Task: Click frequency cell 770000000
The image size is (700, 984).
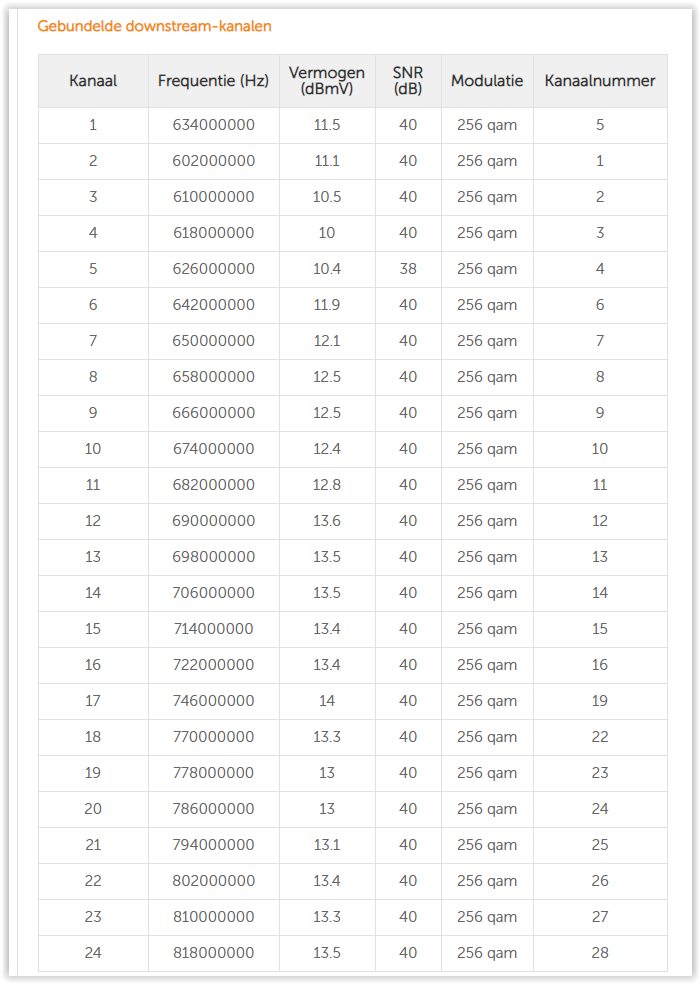Action: [213, 737]
